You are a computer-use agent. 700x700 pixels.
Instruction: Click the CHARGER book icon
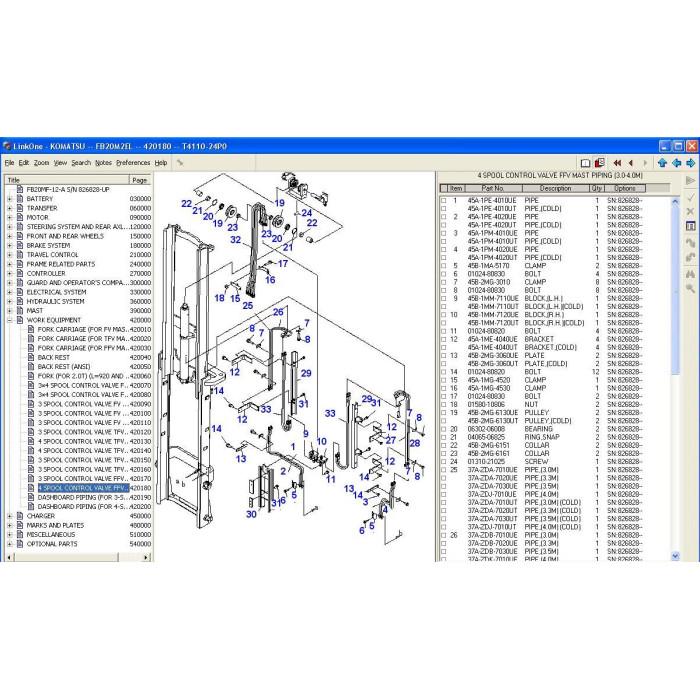click(x=20, y=516)
